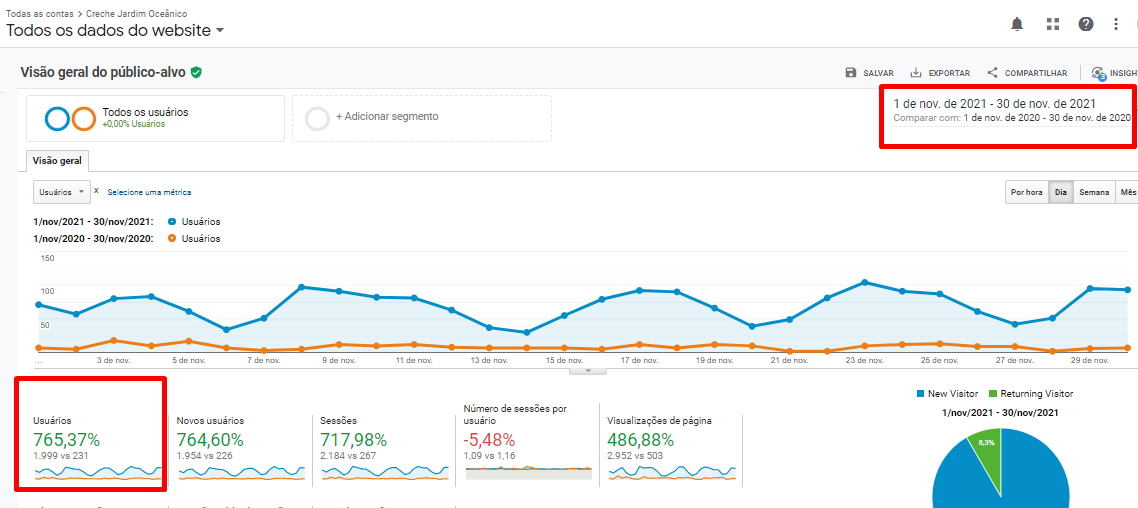1138x508 pixels.
Task: Select the Por hora granularity
Action: [1027, 192]
